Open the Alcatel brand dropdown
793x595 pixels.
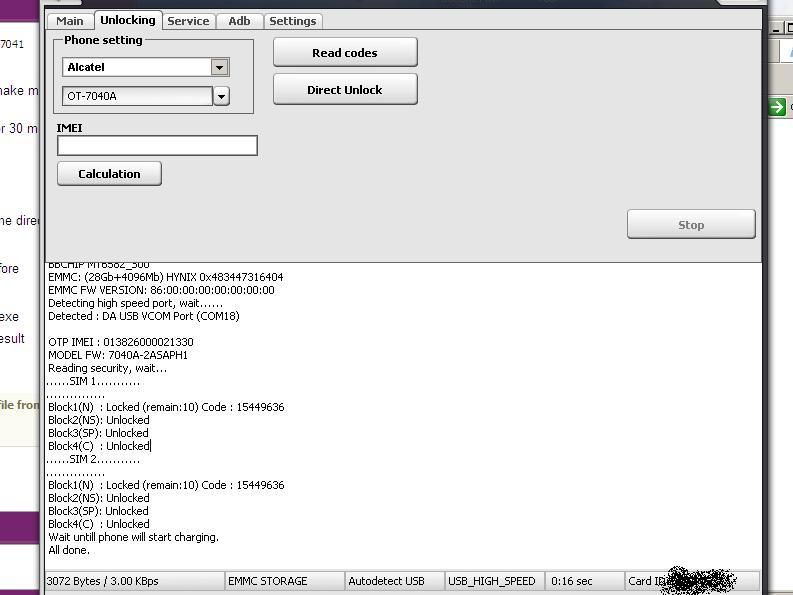tap(219, 67)
